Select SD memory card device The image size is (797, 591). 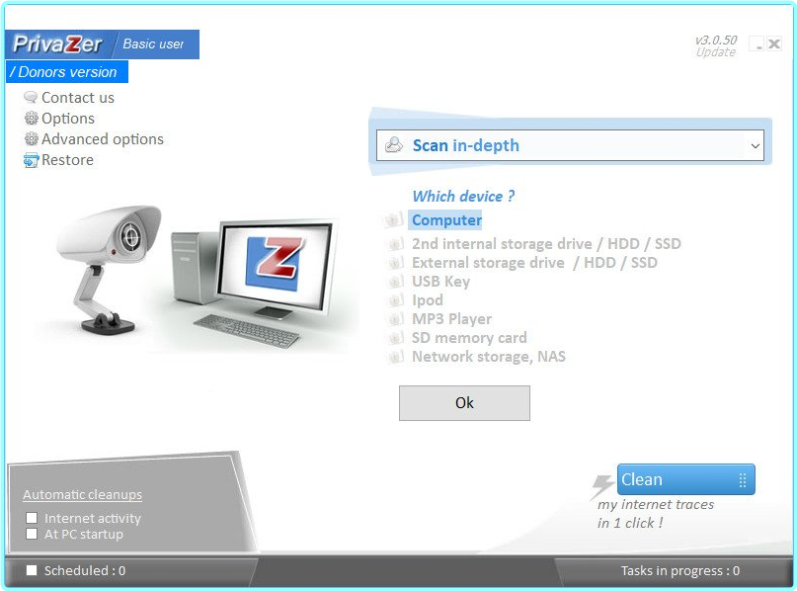coord(469,338)
